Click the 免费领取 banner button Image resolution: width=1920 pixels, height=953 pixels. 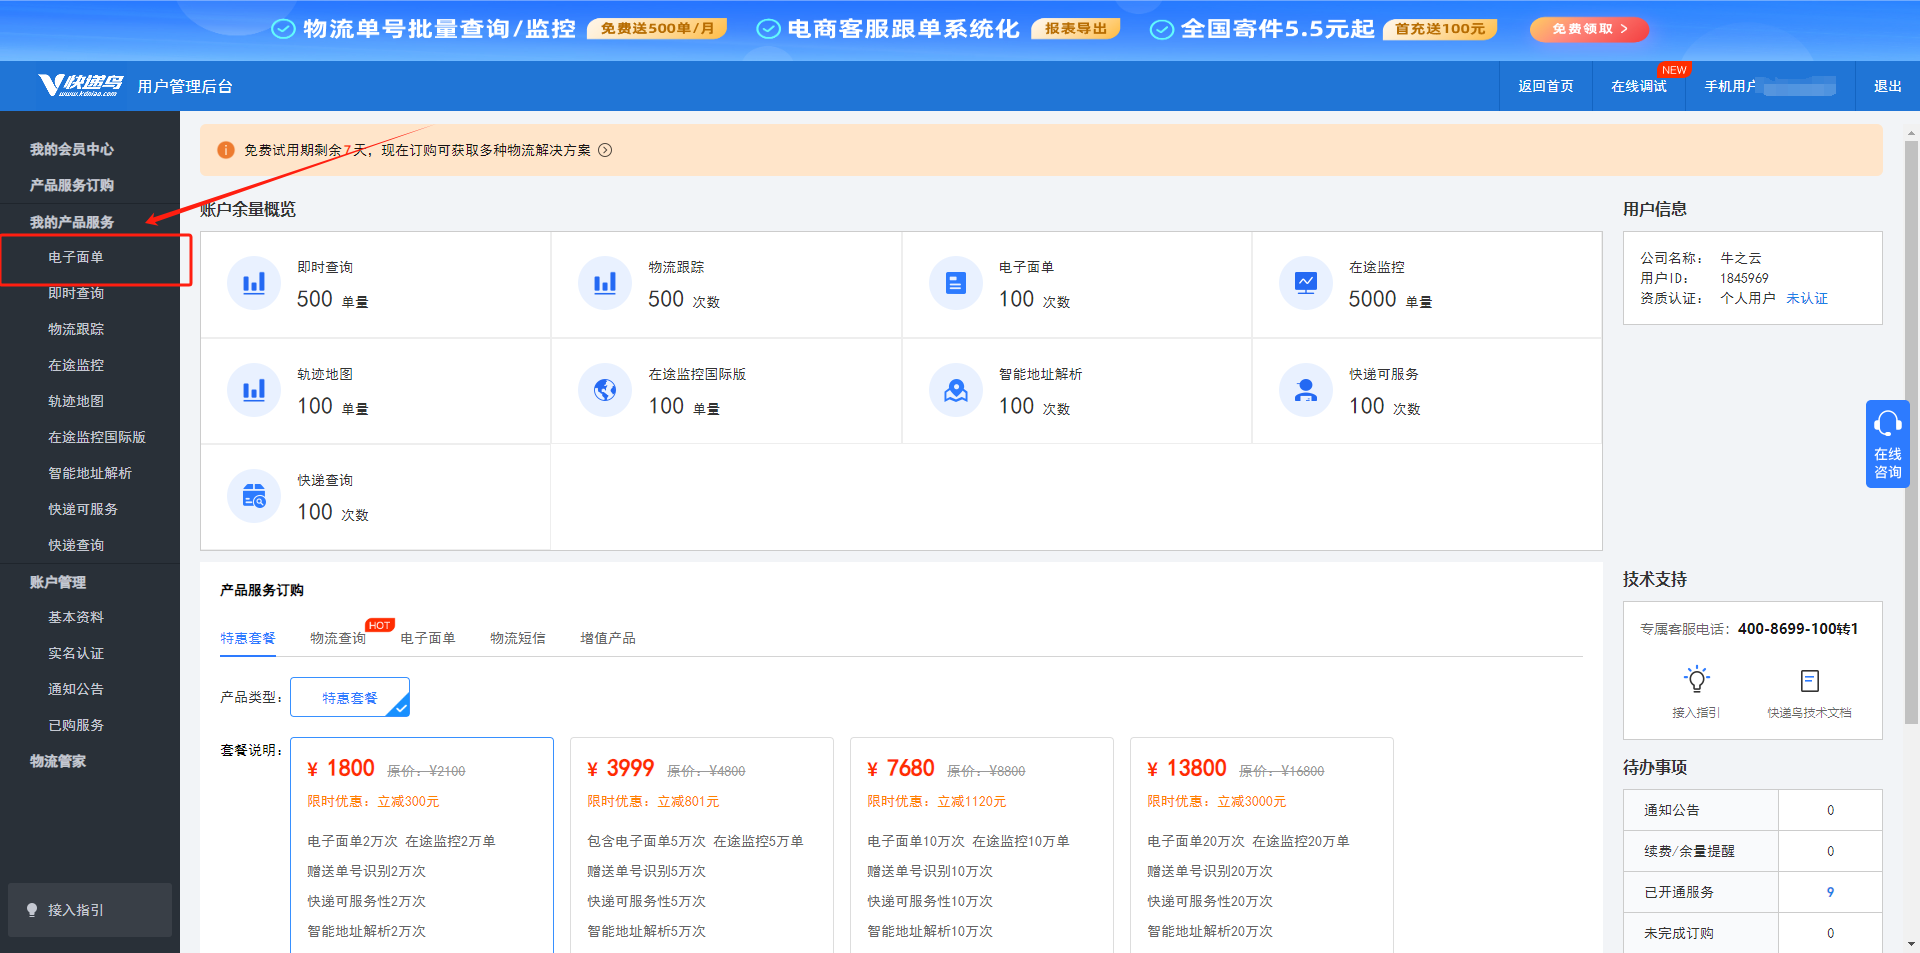[1589, 29]
